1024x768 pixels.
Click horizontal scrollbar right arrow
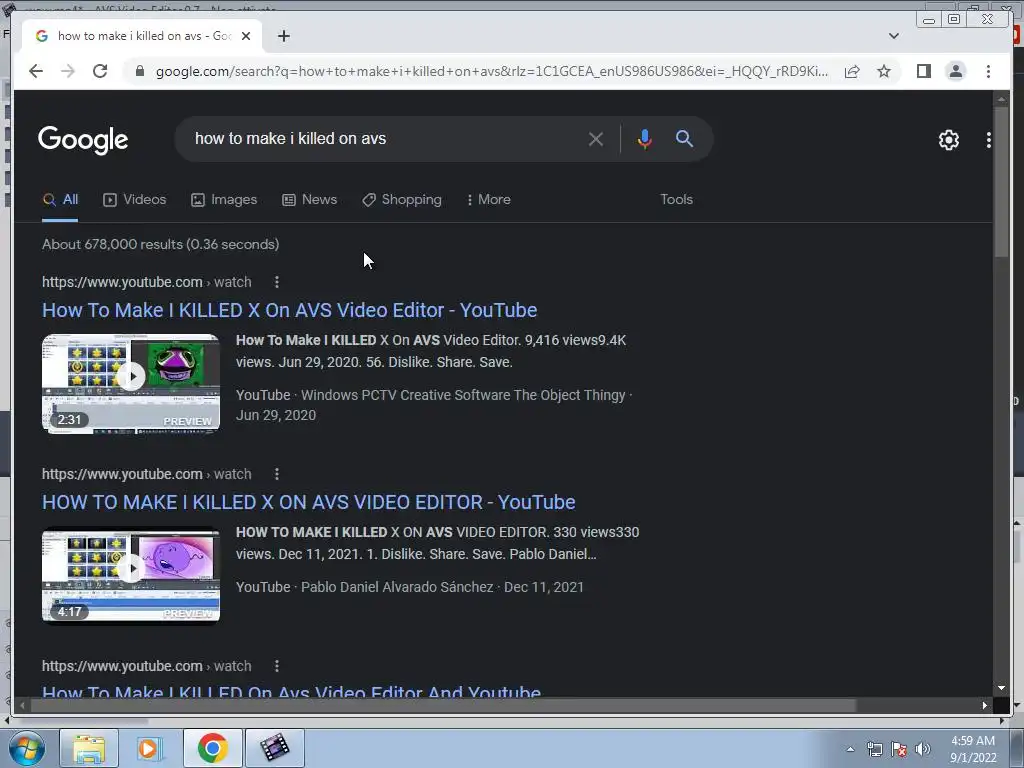(x=985, y=705)
